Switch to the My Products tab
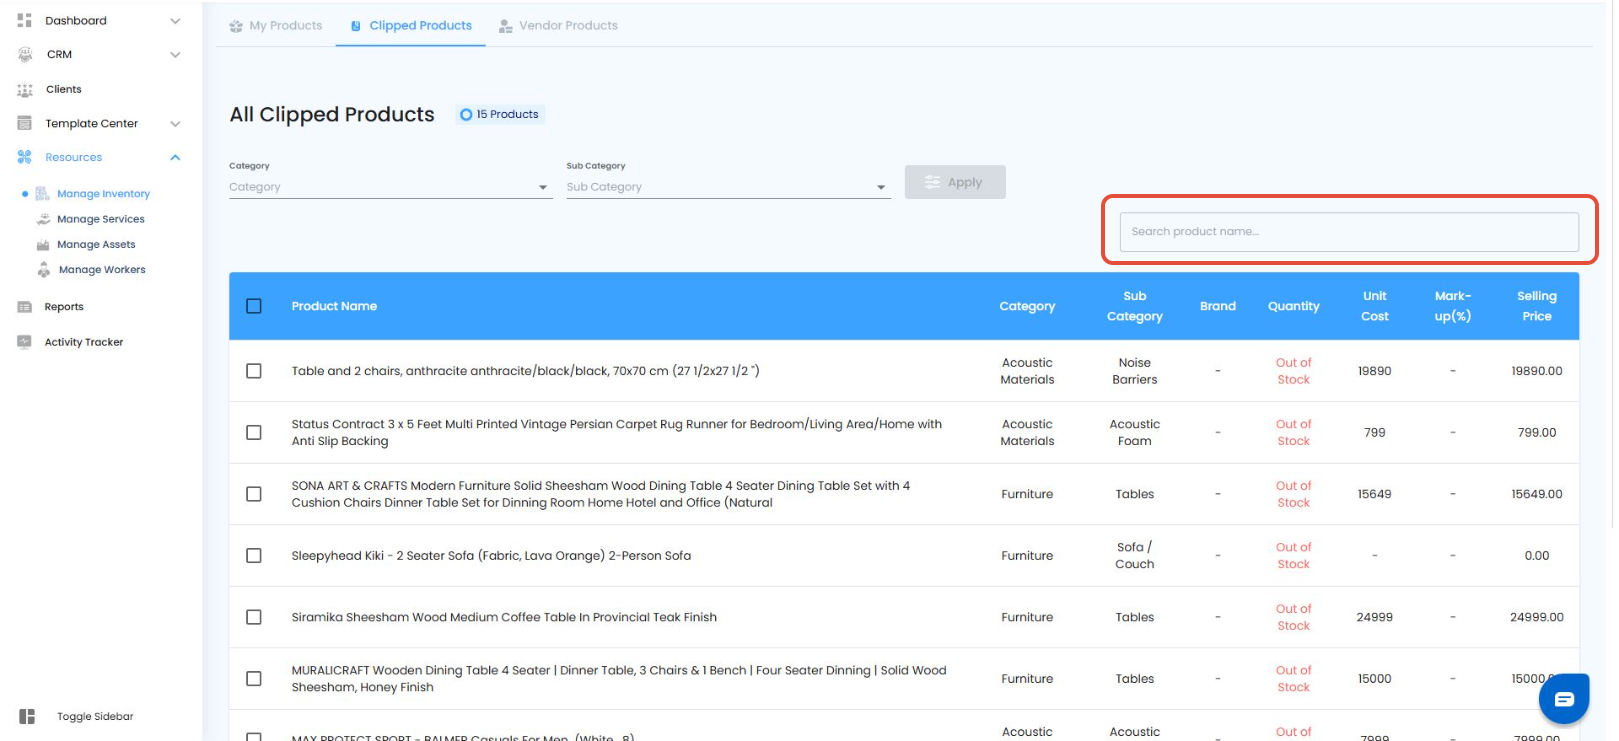Viewport: 1619px width, 741px height. pyautogui.click(x=276, y=26)
